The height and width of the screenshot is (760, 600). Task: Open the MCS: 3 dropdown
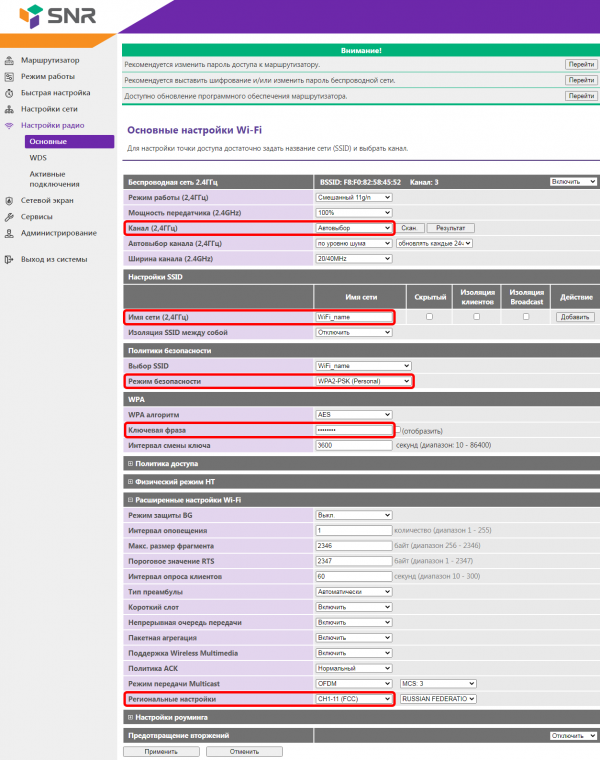coord(438,684)
